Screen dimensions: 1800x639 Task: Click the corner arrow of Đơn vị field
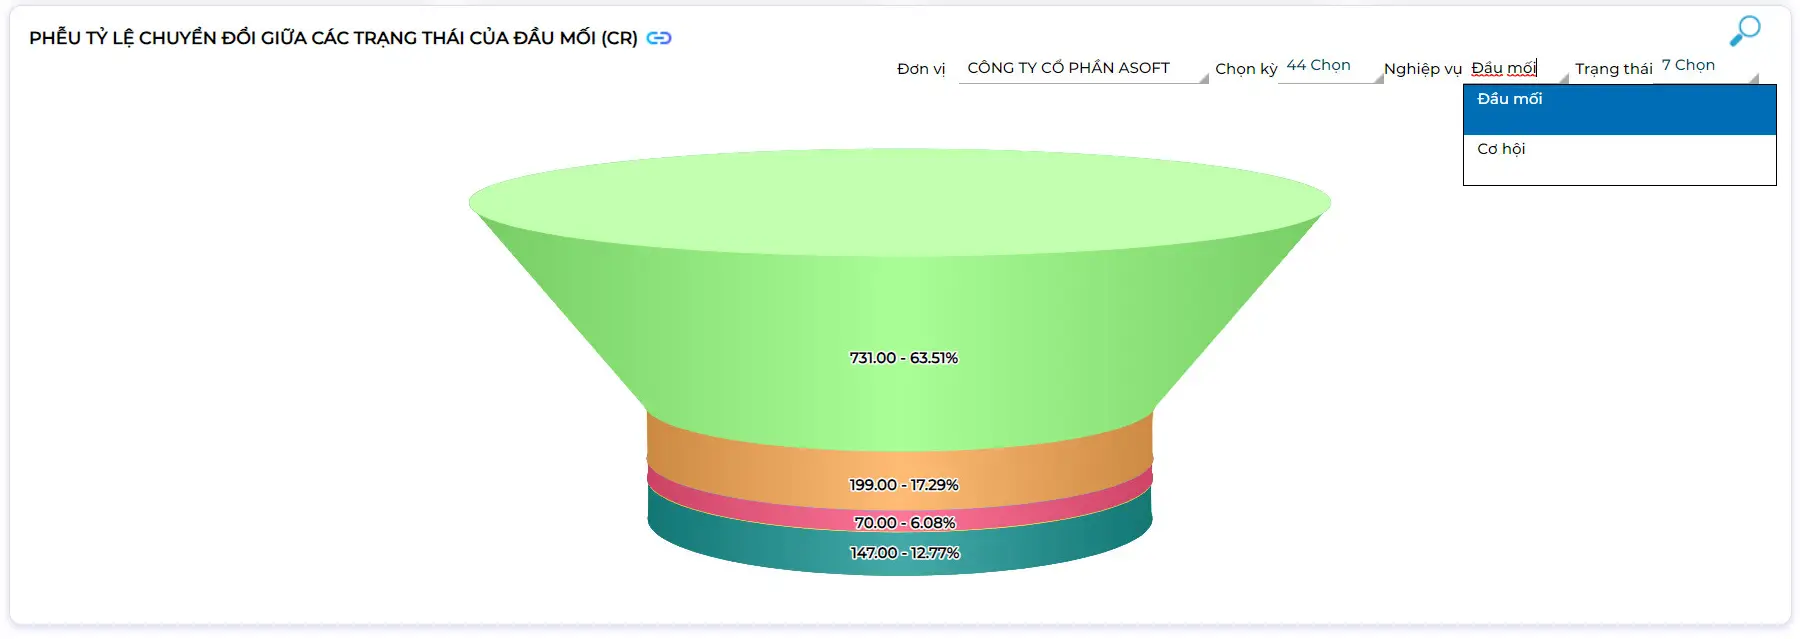[x=1204, y=78]
